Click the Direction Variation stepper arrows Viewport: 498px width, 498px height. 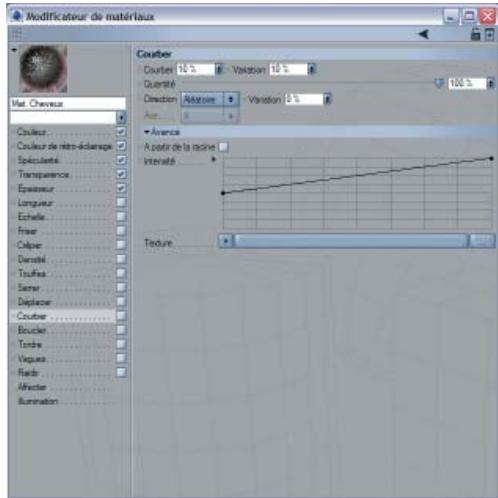[327, 99]
